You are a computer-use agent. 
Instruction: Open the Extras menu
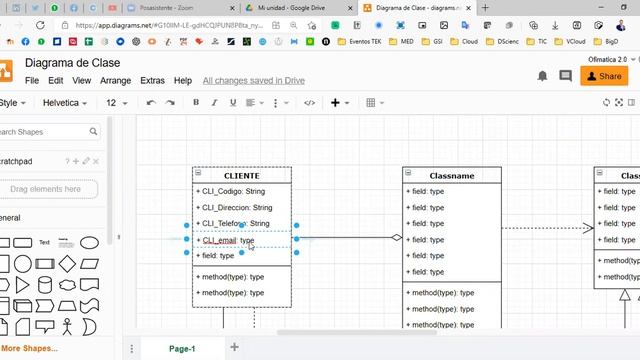pos(152,80)
